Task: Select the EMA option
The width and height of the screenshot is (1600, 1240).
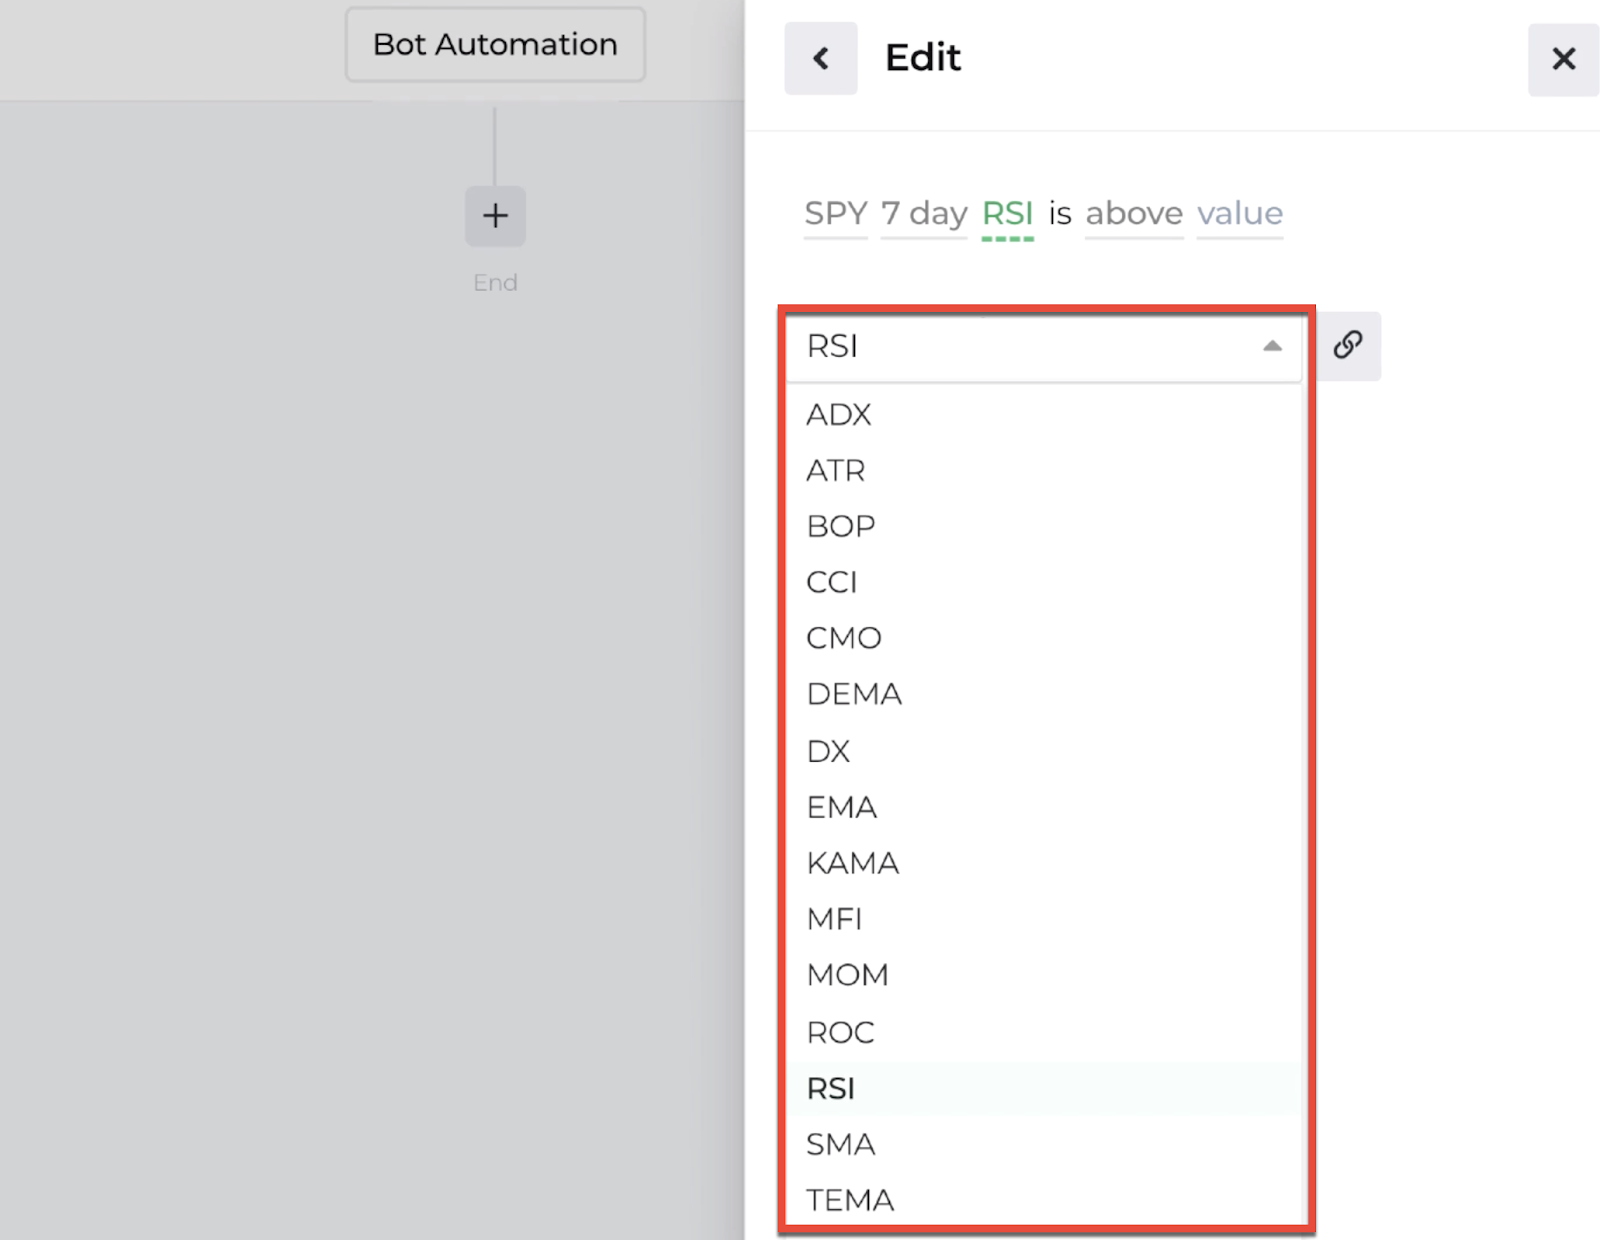Action: point(1046,807)
